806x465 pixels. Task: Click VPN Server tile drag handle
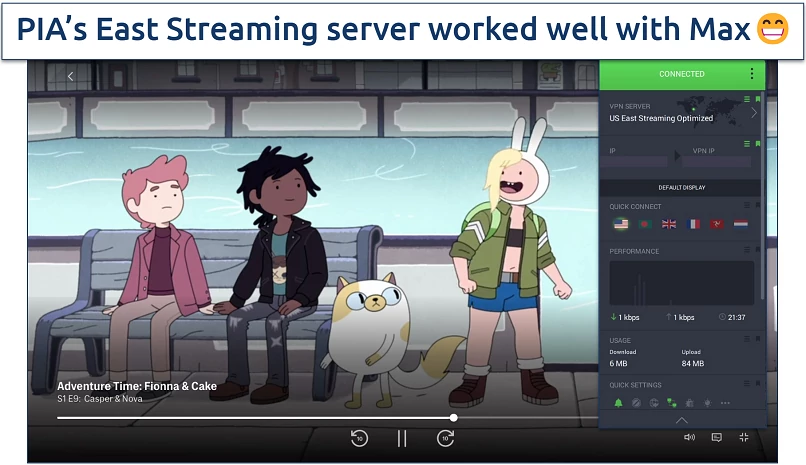[747, 99]
